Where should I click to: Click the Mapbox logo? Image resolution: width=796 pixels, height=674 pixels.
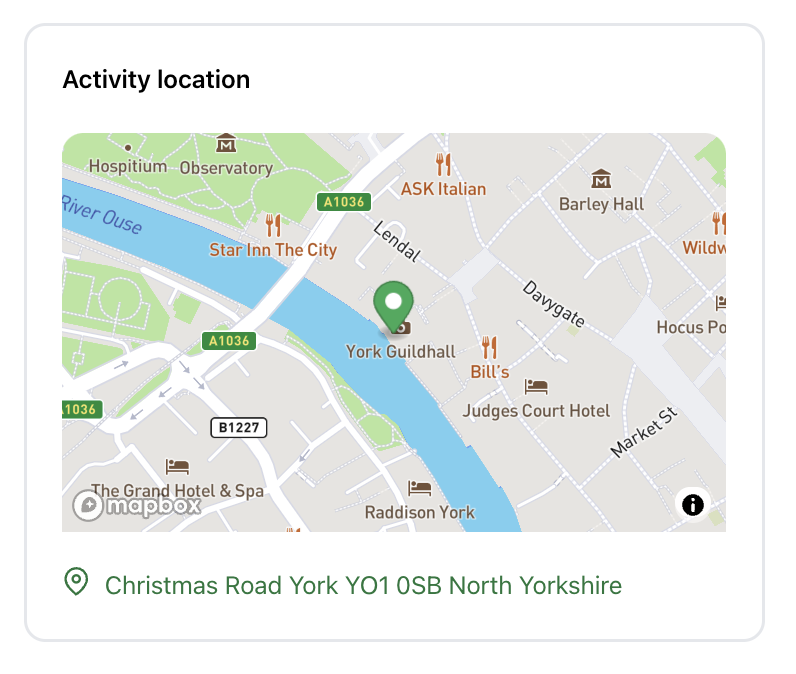(137, 506)
